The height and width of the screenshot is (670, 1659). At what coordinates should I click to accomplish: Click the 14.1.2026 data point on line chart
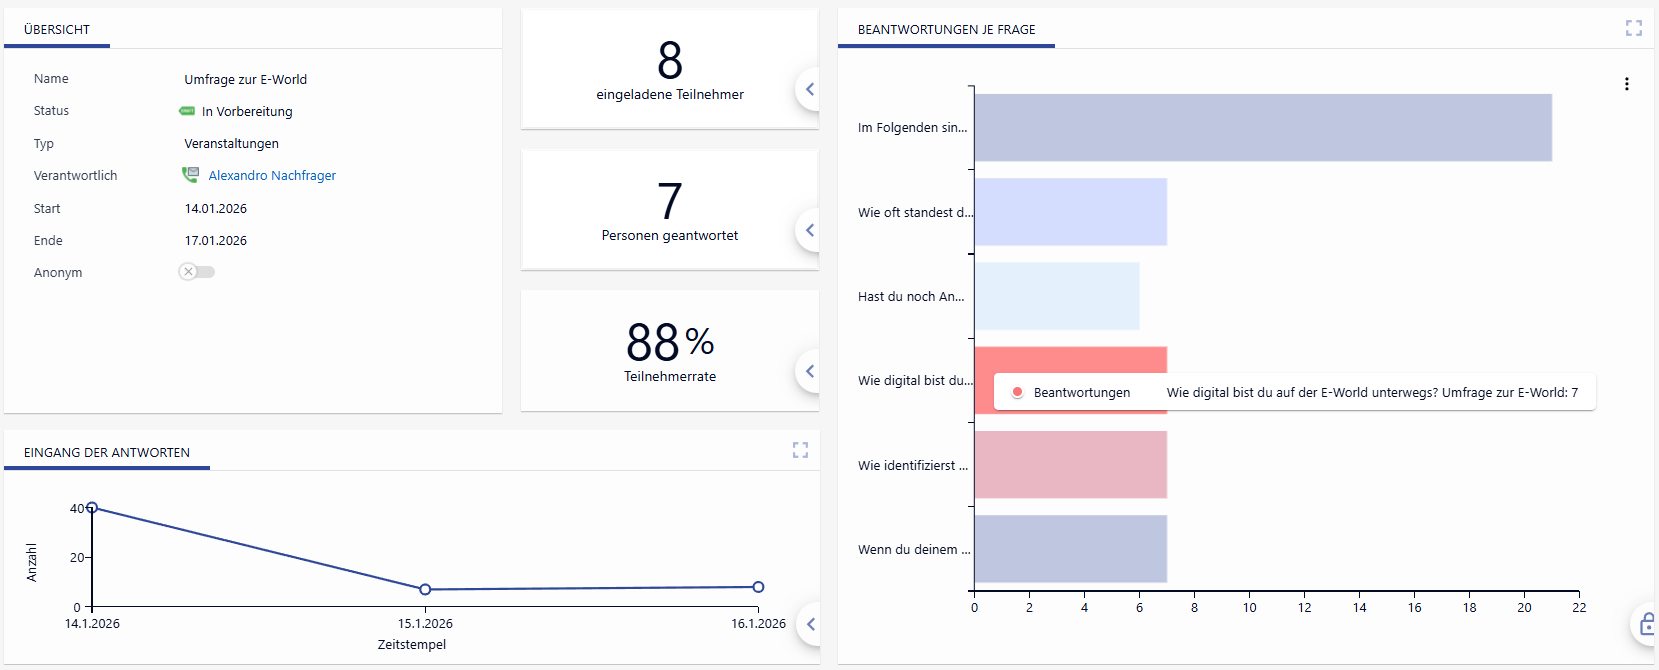tap(92, 508)
